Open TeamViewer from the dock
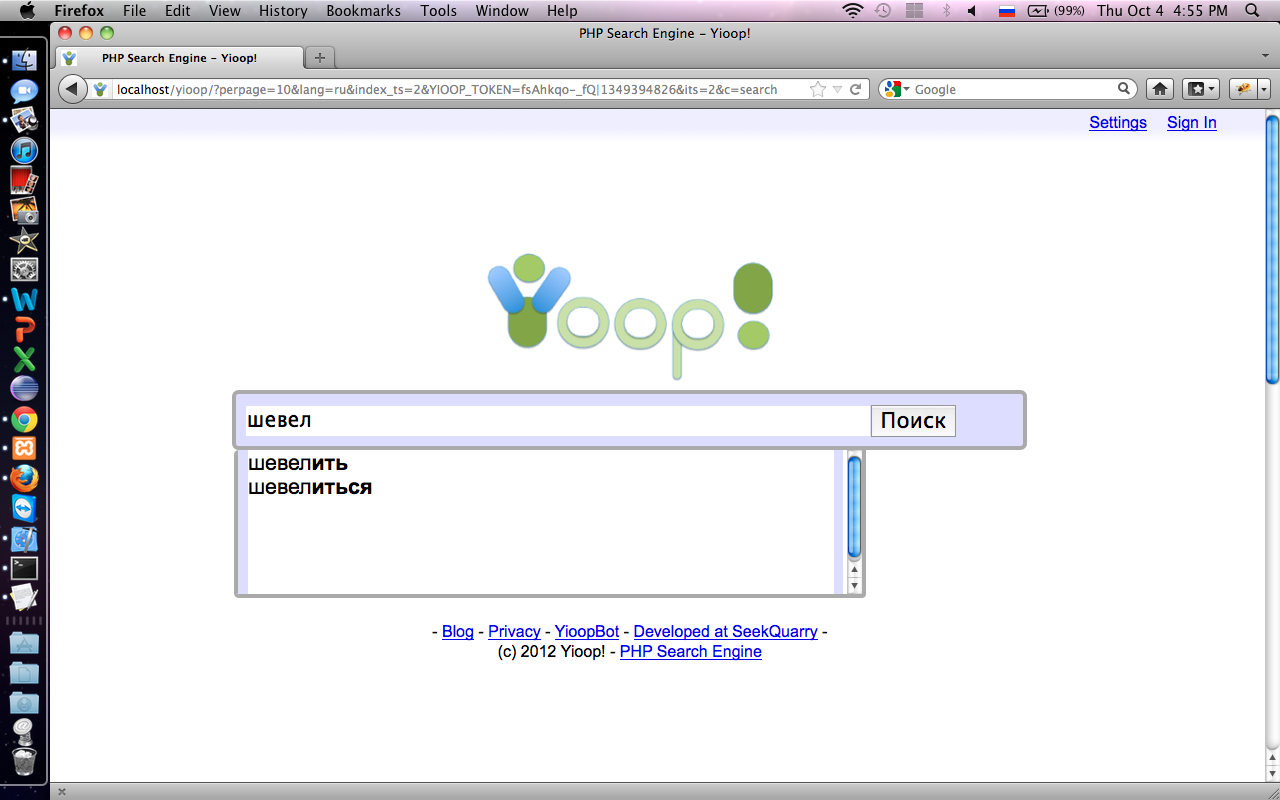The width and height of the screenshot is (1280, 800). click(24, 508)
